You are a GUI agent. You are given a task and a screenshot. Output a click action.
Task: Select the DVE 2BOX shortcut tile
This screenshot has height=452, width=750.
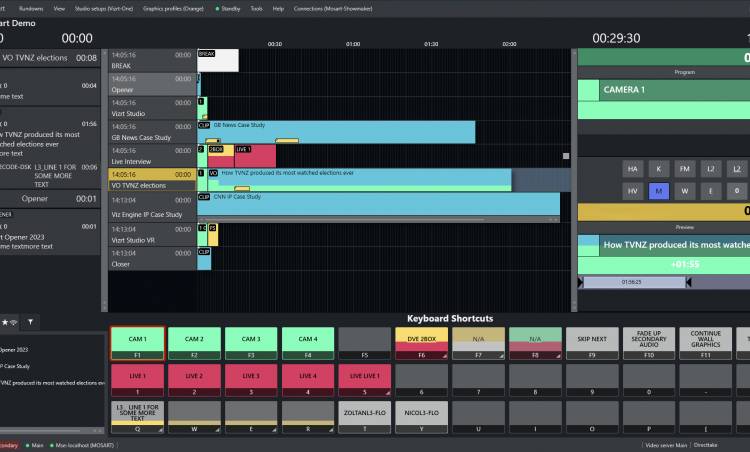pyautogui.click(x=421, y=342)
